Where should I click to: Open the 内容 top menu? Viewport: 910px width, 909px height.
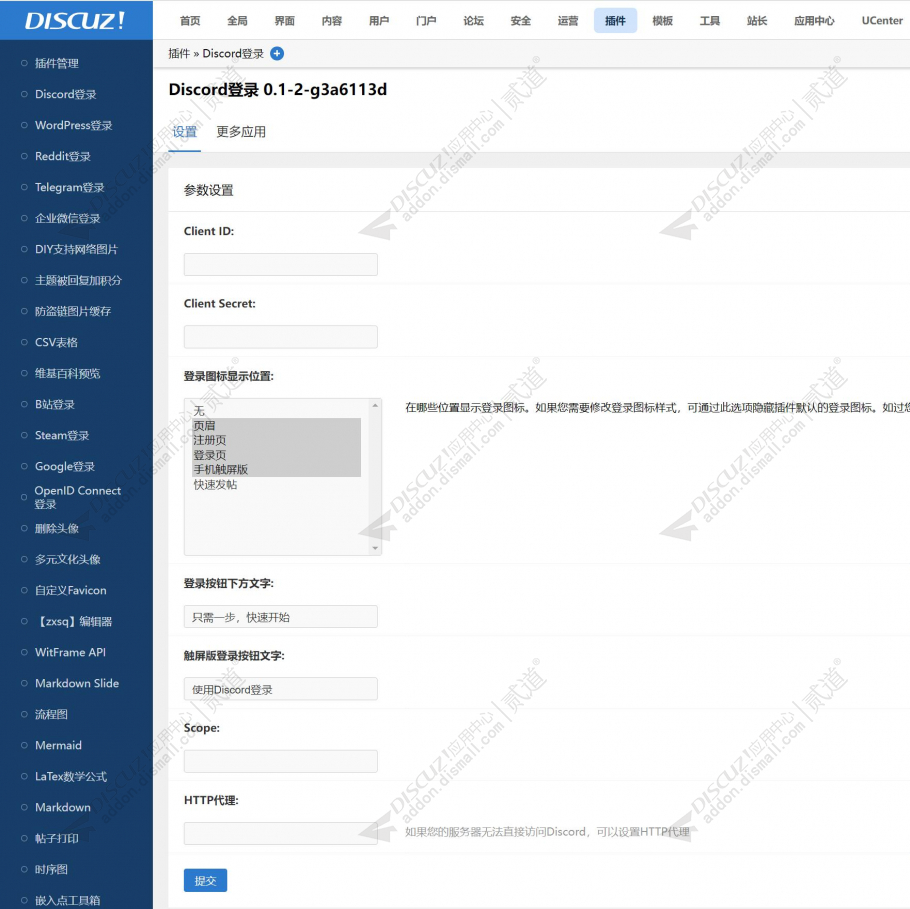point(331,20)
